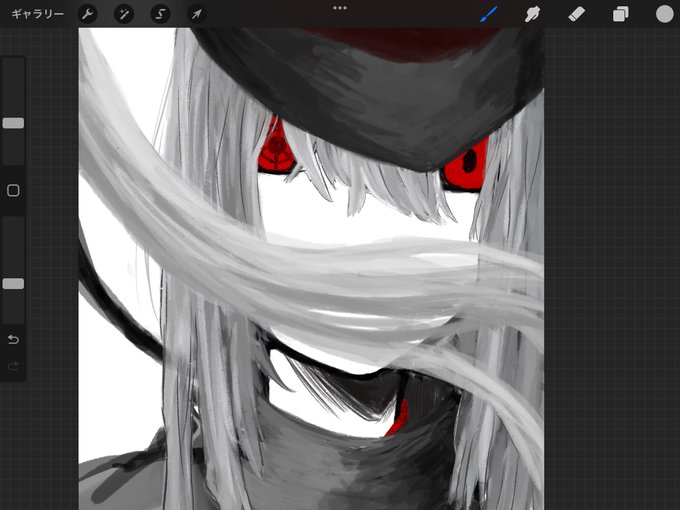Open the Actions wrench menu
The image size is (680, 510).
[87, 14]
